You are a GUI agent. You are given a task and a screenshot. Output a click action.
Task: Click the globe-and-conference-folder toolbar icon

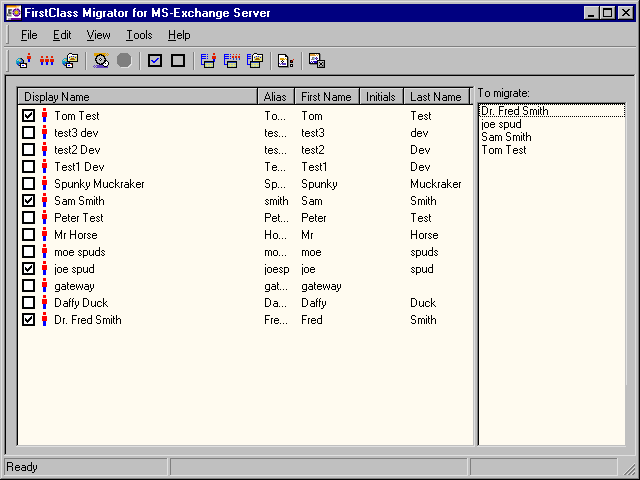pyautogui.click(x=70, y=61)
